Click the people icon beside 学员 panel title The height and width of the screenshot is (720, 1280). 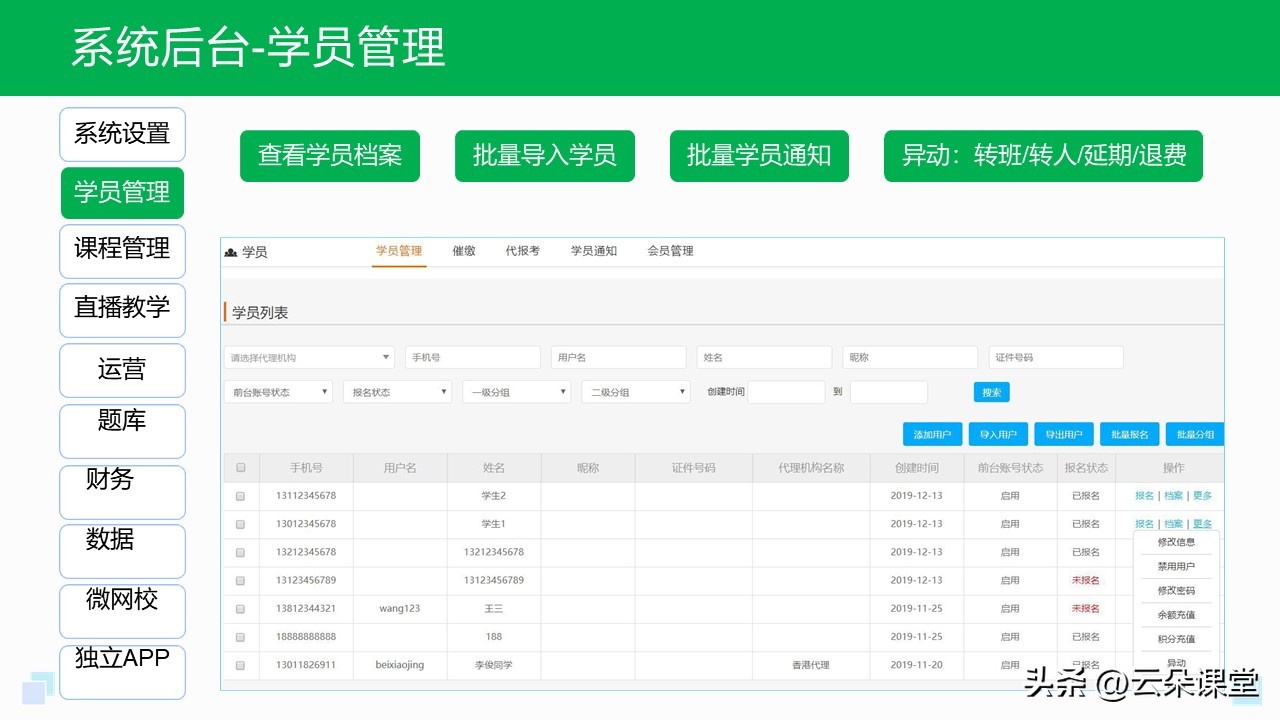point(231,251)
